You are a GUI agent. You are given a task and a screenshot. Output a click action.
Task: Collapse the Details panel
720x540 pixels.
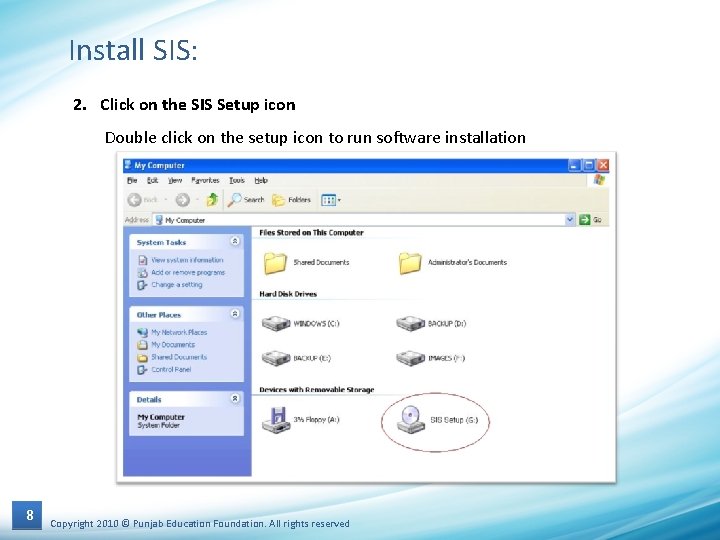[x=235, y=399]
